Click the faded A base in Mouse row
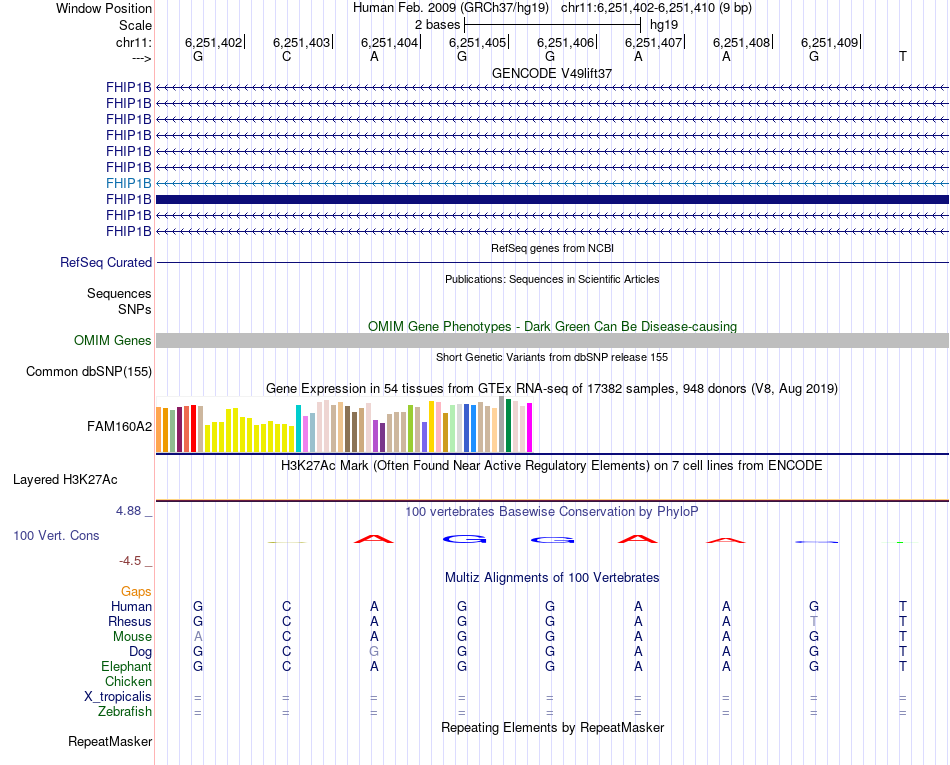 (x=198, y=637)
